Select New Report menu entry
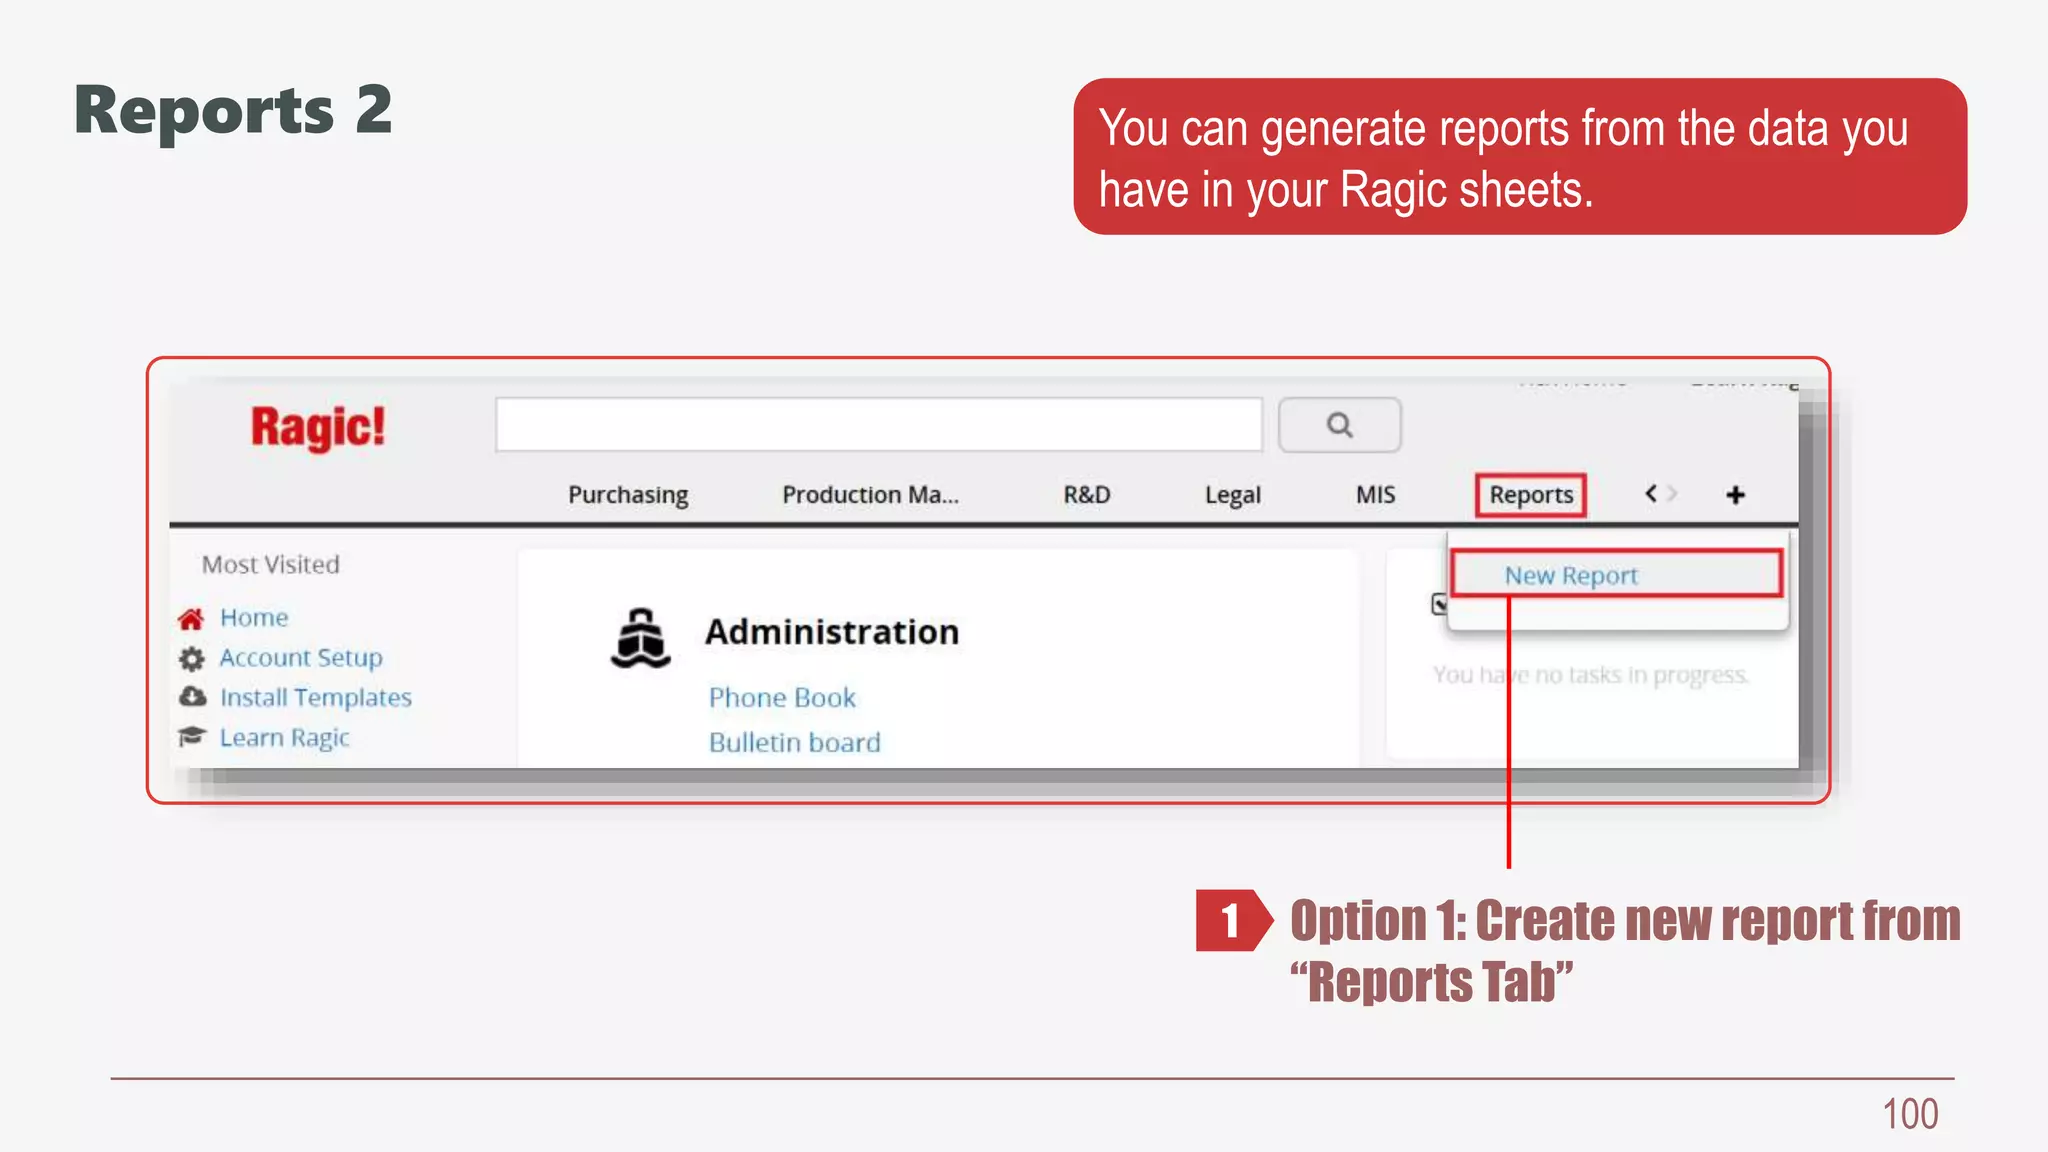Screen dimensions: 2048x1152 [1616, 575]
